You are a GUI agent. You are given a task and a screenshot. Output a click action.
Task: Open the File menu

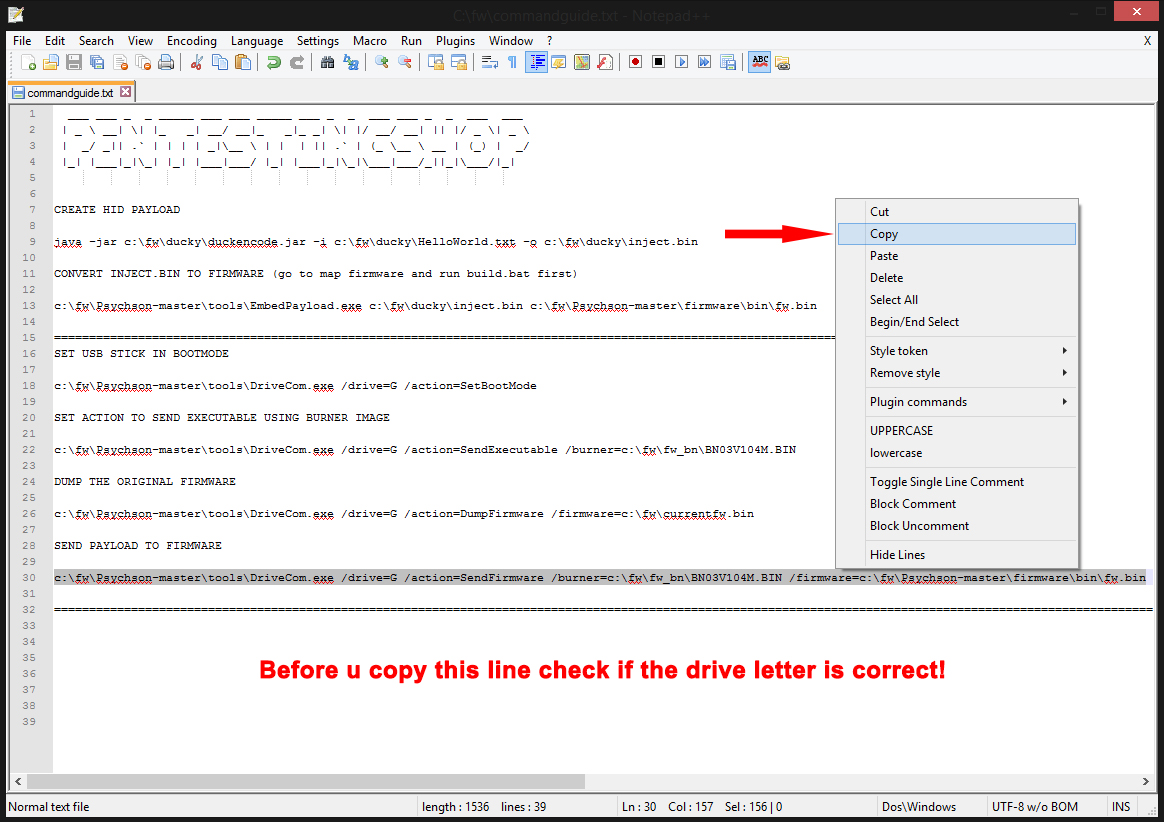pyautogui.click(x=22, y=41)
